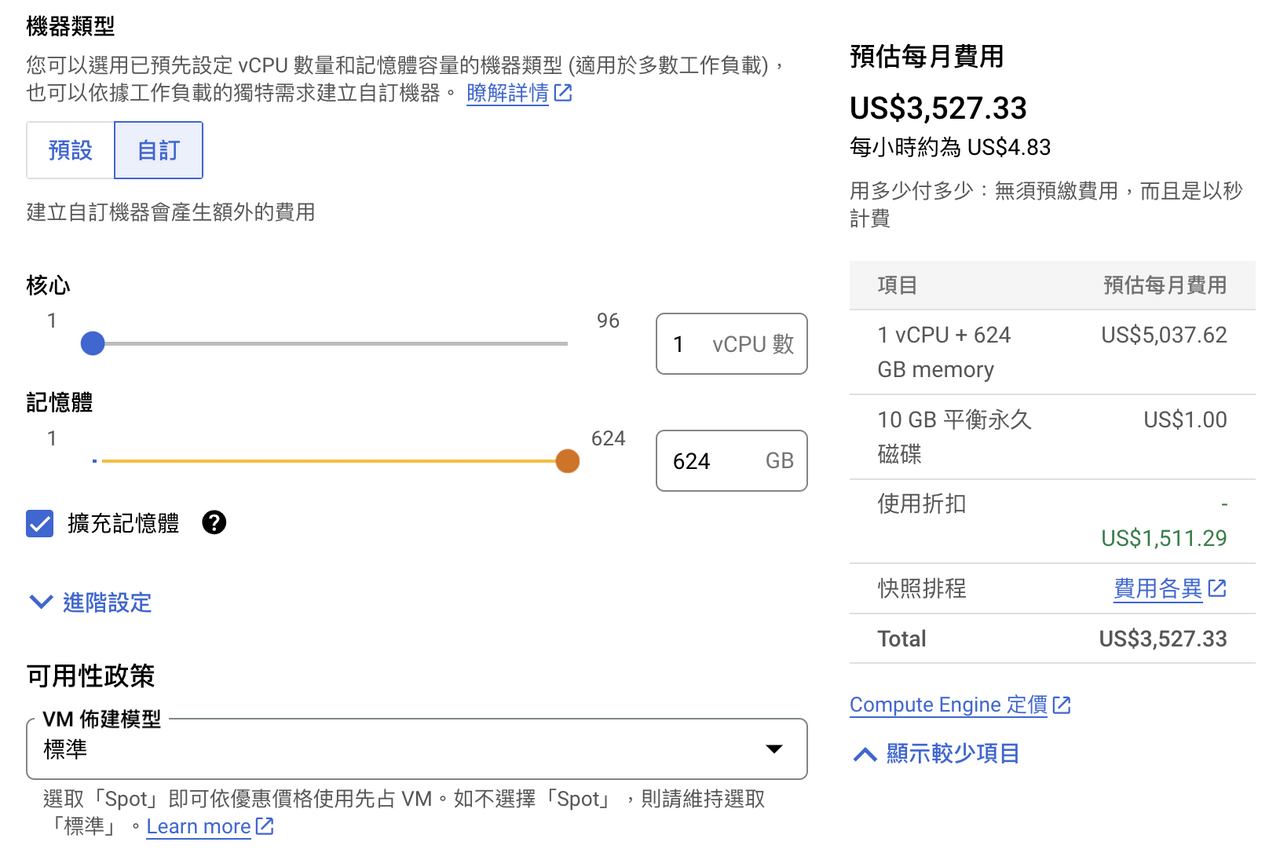Switch to the 預設 machine type tab

click(71, 150)
